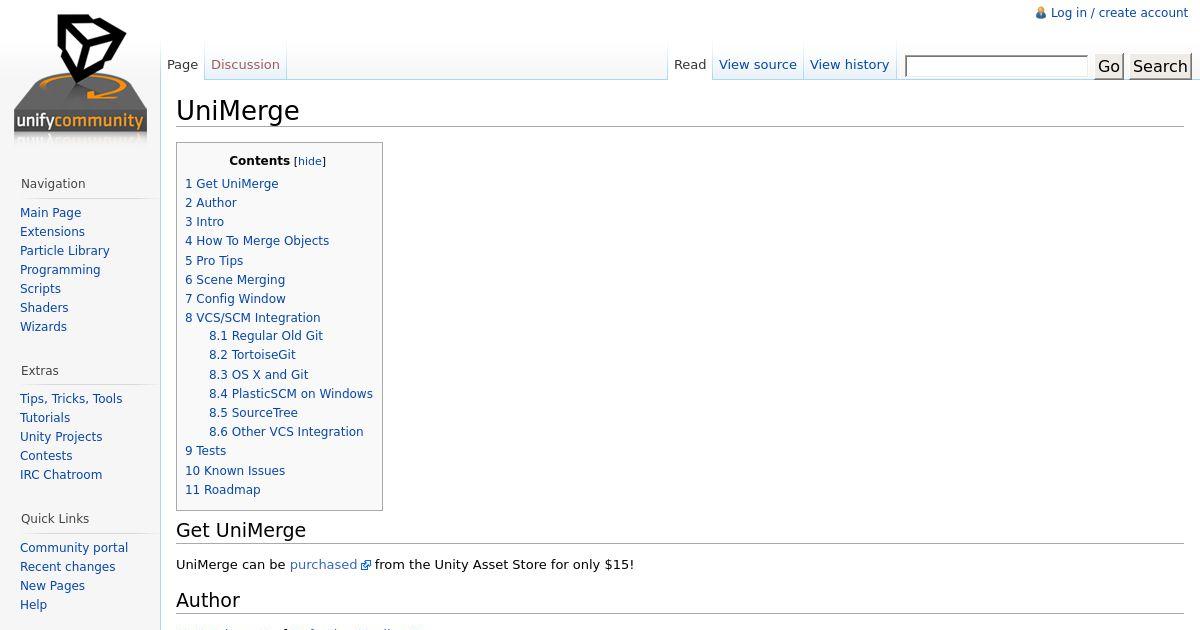Screen dimensions: 1200x630
Task: Open the View source tab
Action: 758,64
